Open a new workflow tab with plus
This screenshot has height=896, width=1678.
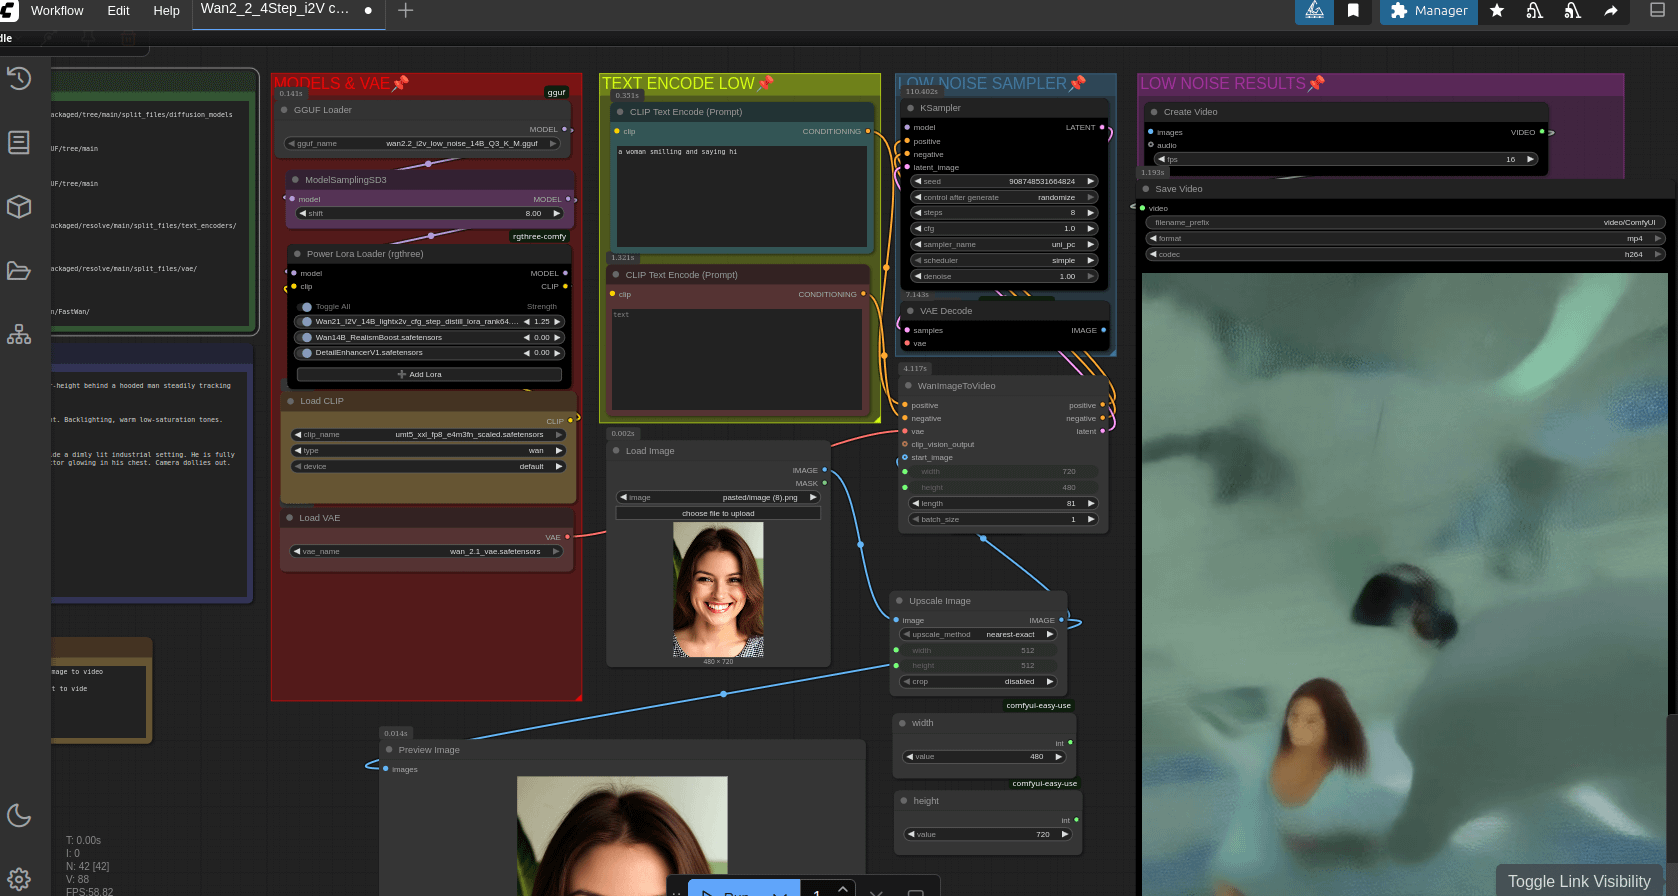click(405, 10)
